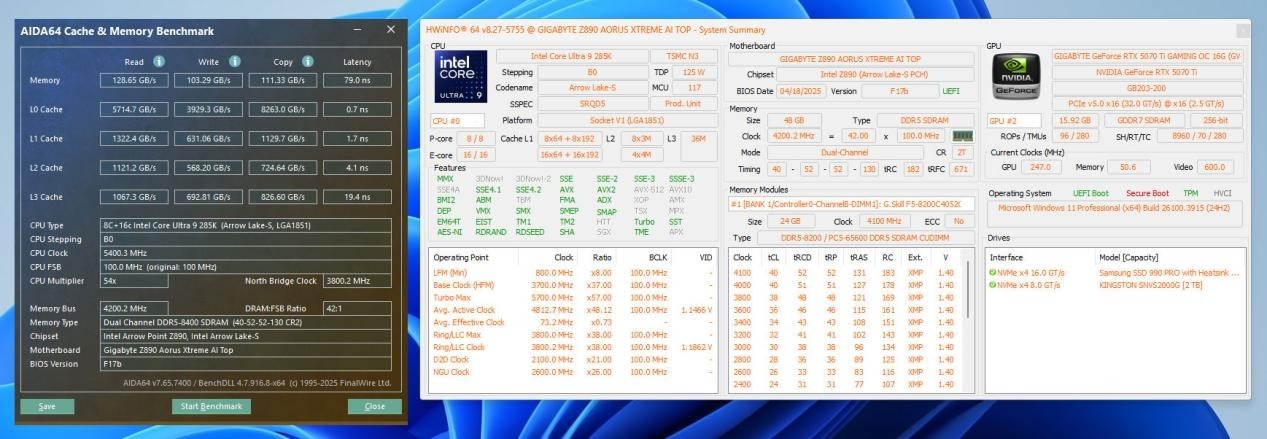Click the Memory Write value 103.29 GB/s
1267x439 pixels.
click(x=207, y=80)
